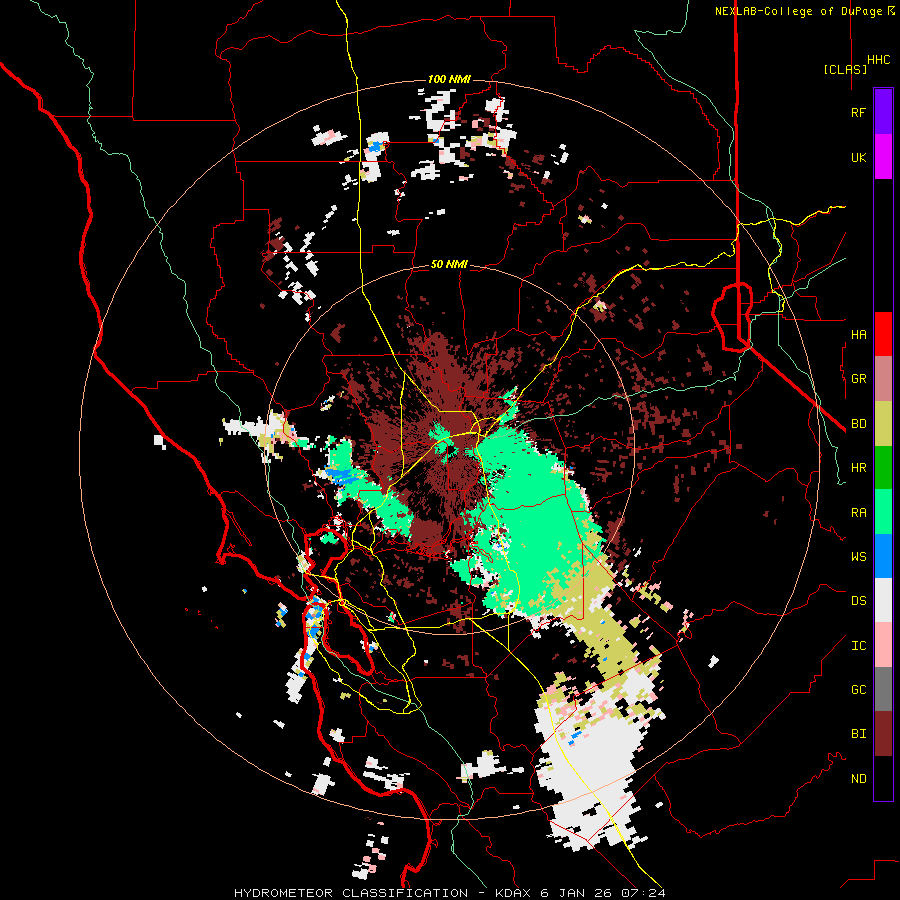Click the IC legend label
Image resolution: width=900 pixels, height=900 pixels.
pyautogui.click(x=858, y=646)
